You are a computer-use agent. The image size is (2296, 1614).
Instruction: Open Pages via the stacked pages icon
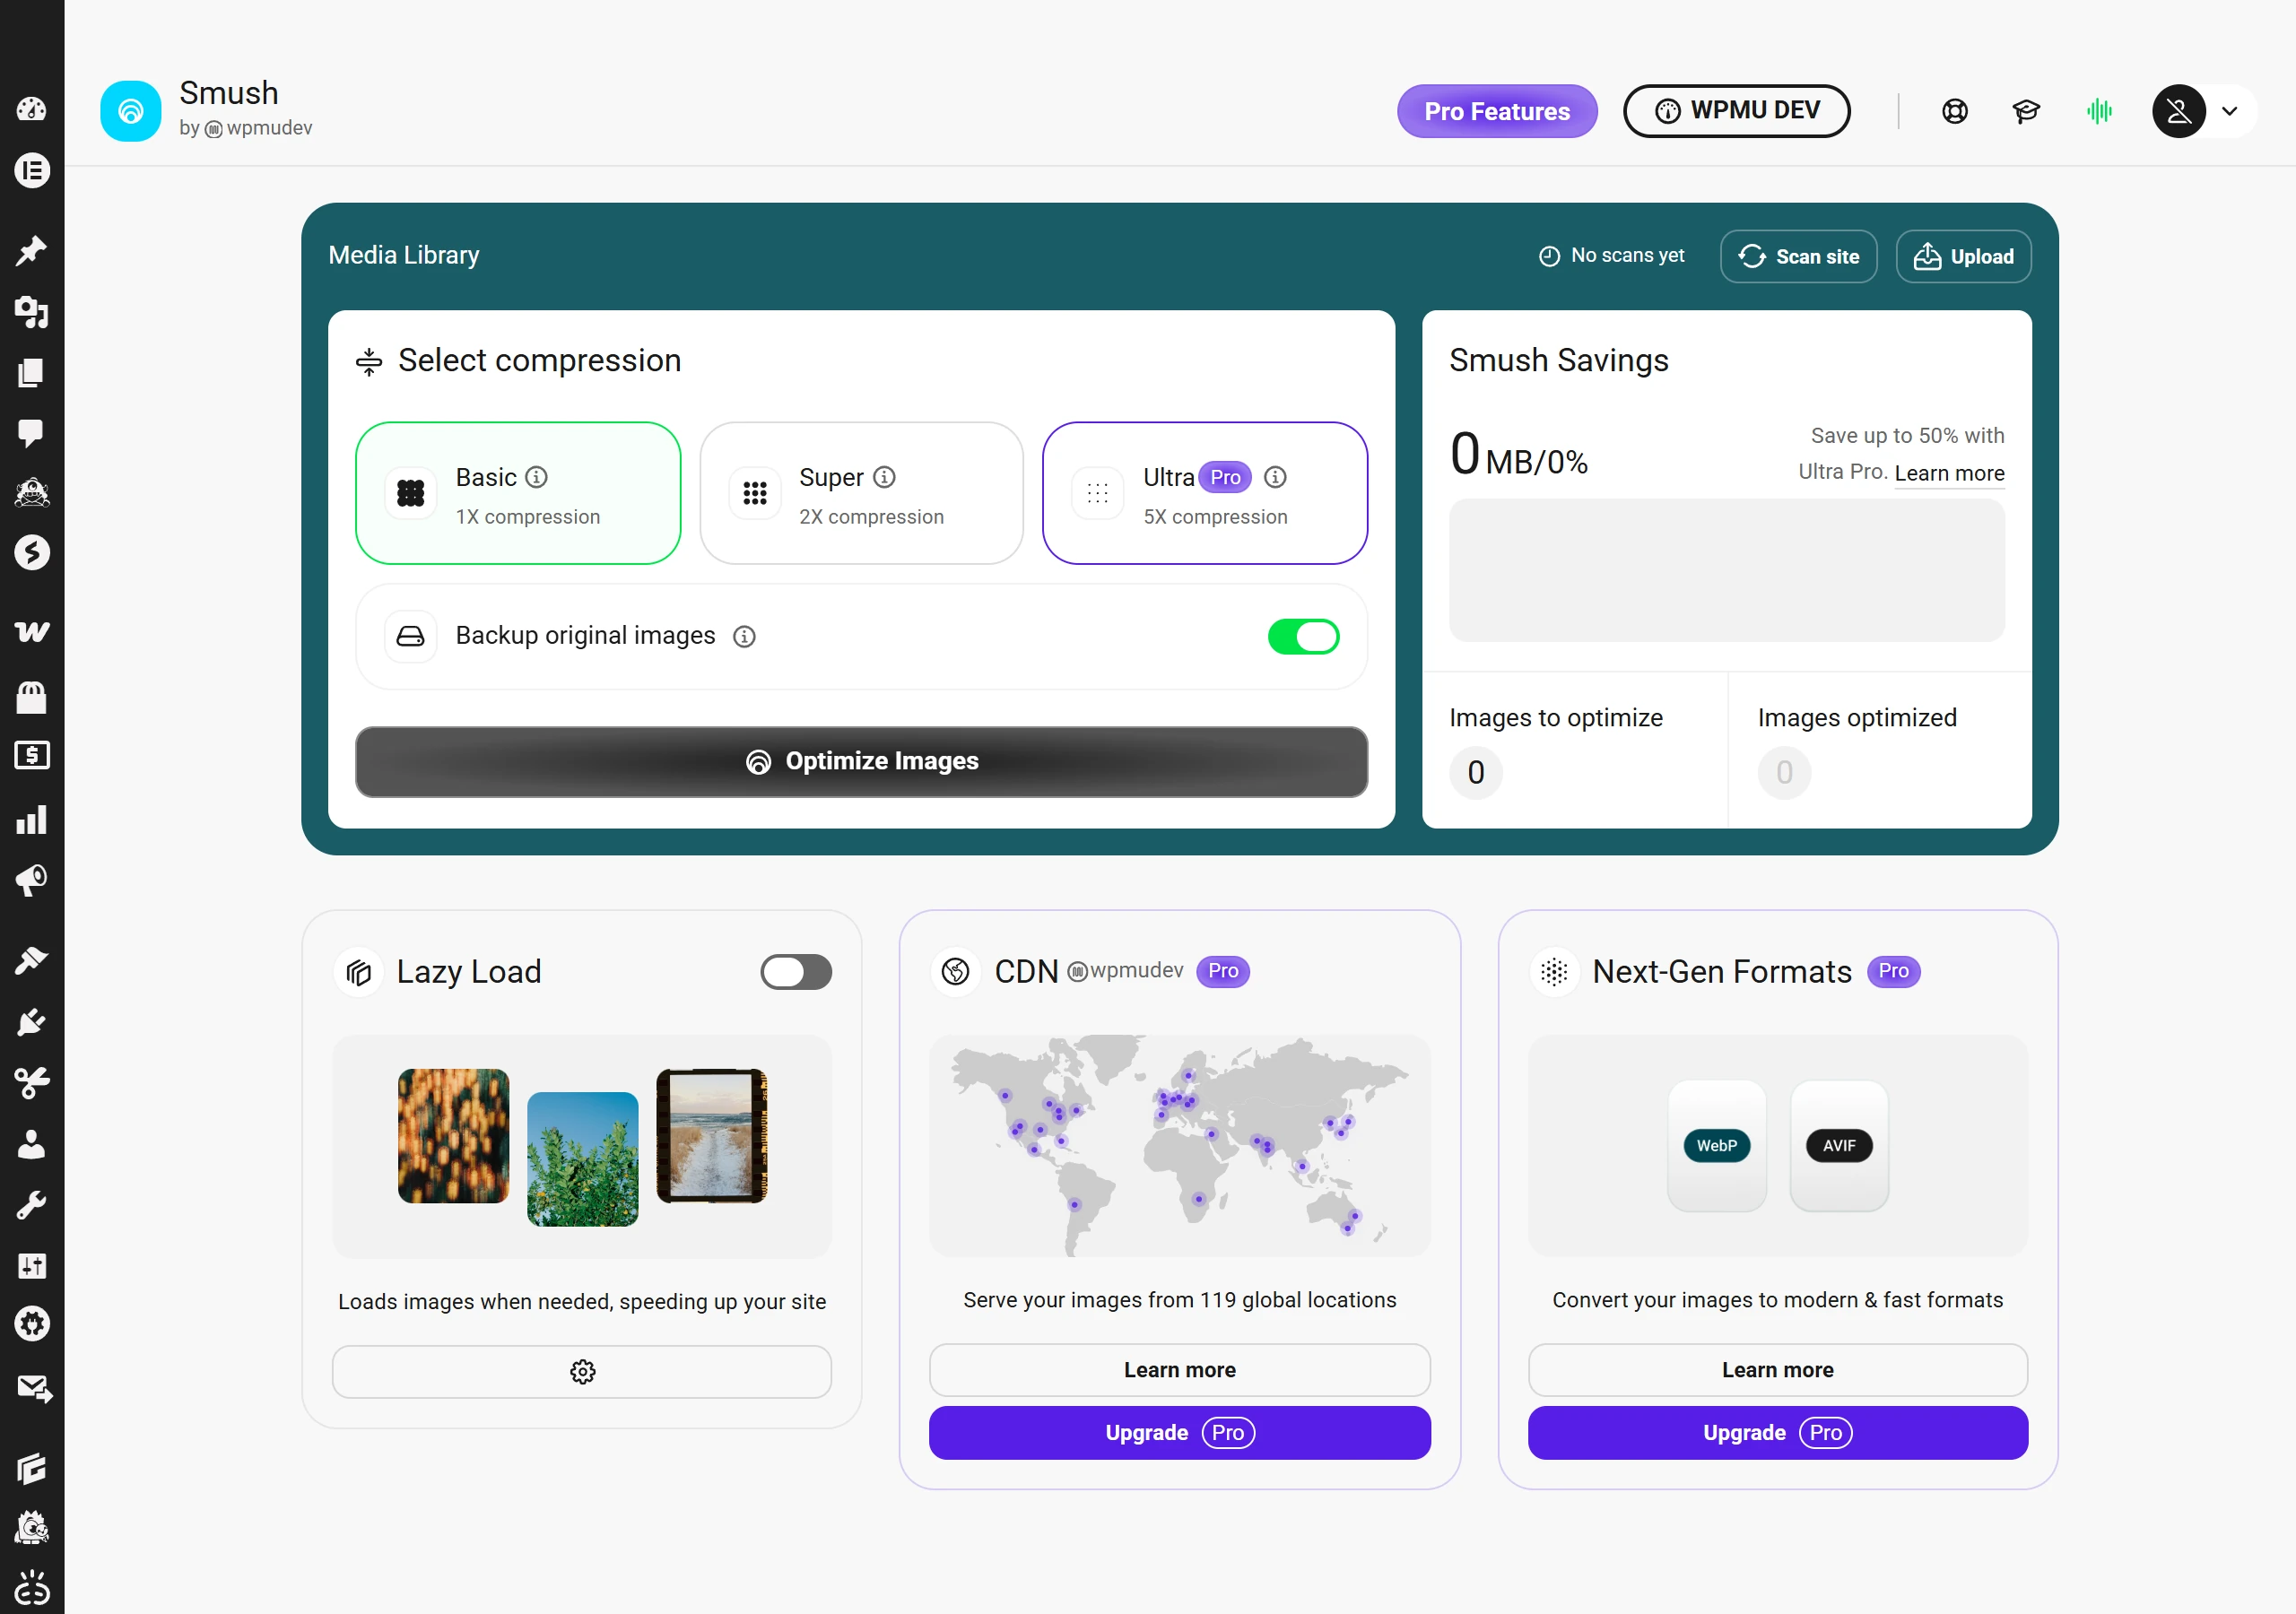(32, 373)
